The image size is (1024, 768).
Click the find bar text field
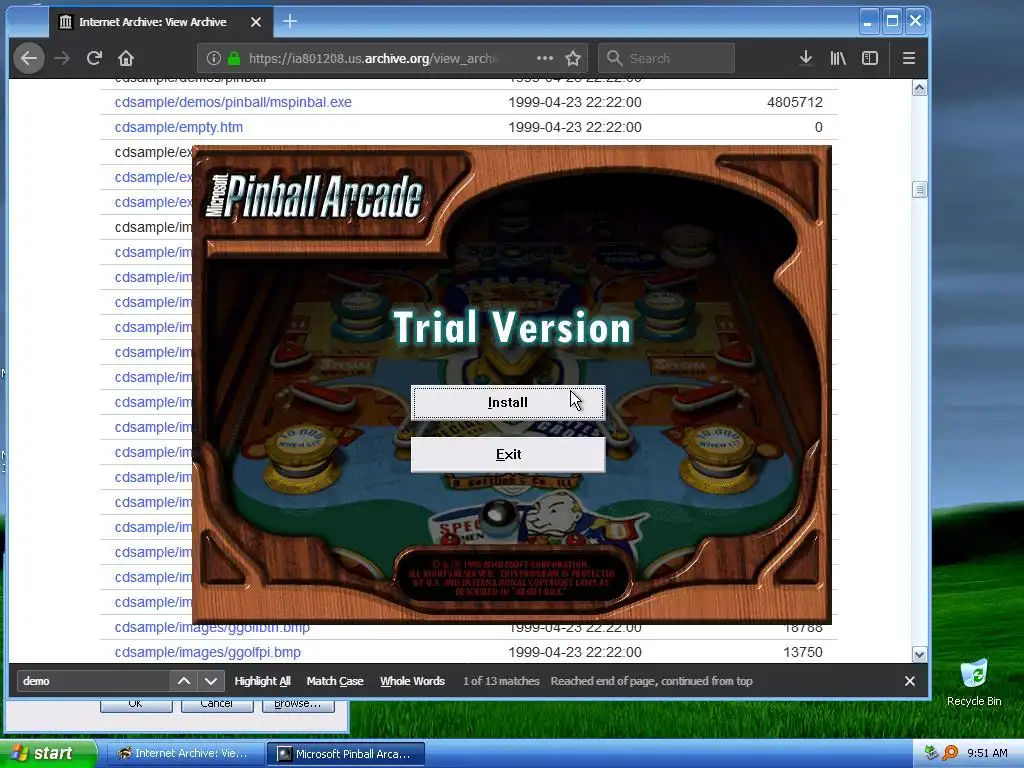[93, 681]
